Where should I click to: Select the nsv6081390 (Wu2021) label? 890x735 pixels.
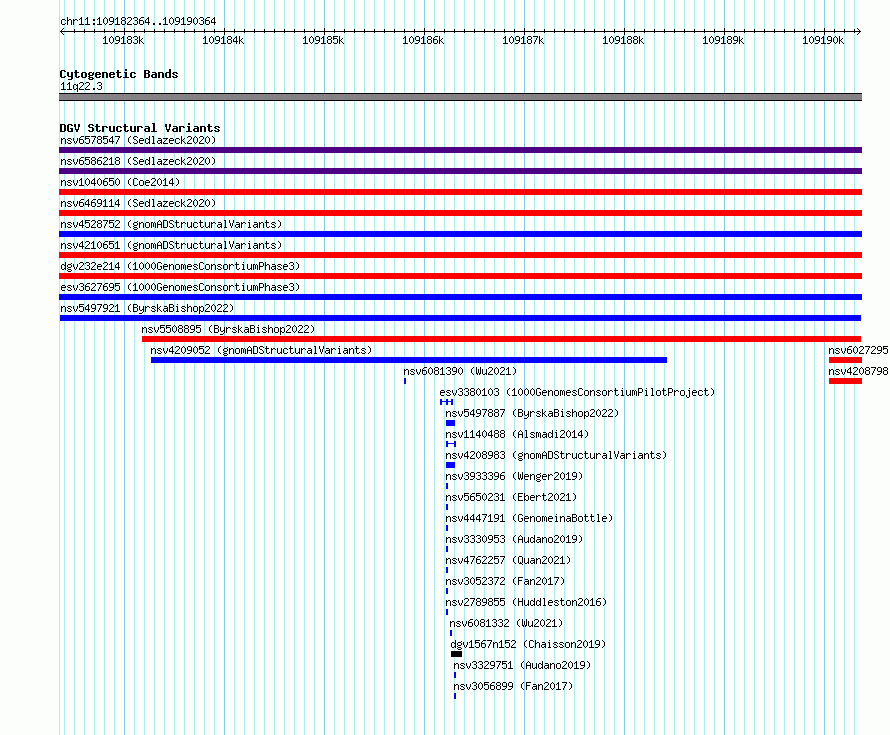[x=460, y=371]
